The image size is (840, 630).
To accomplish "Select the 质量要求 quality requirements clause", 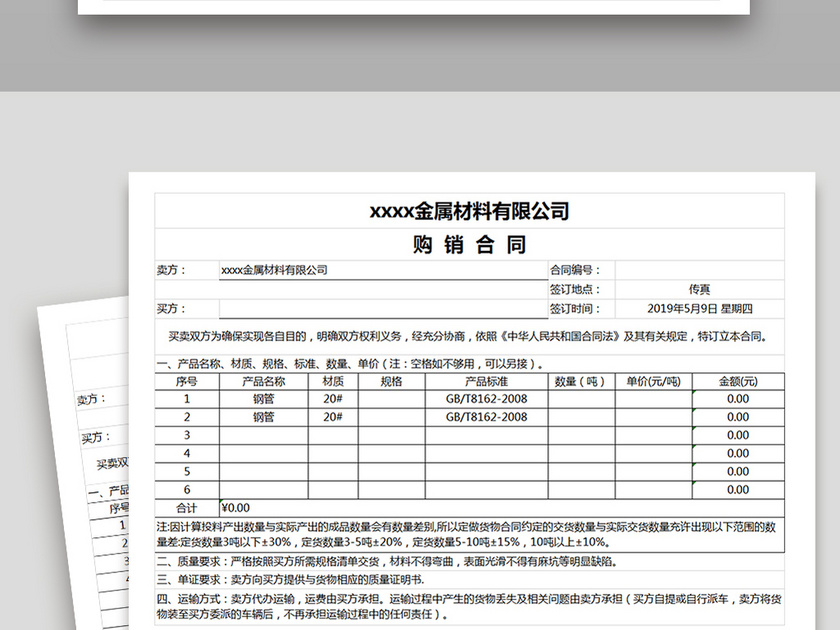I will click(400, 561).
